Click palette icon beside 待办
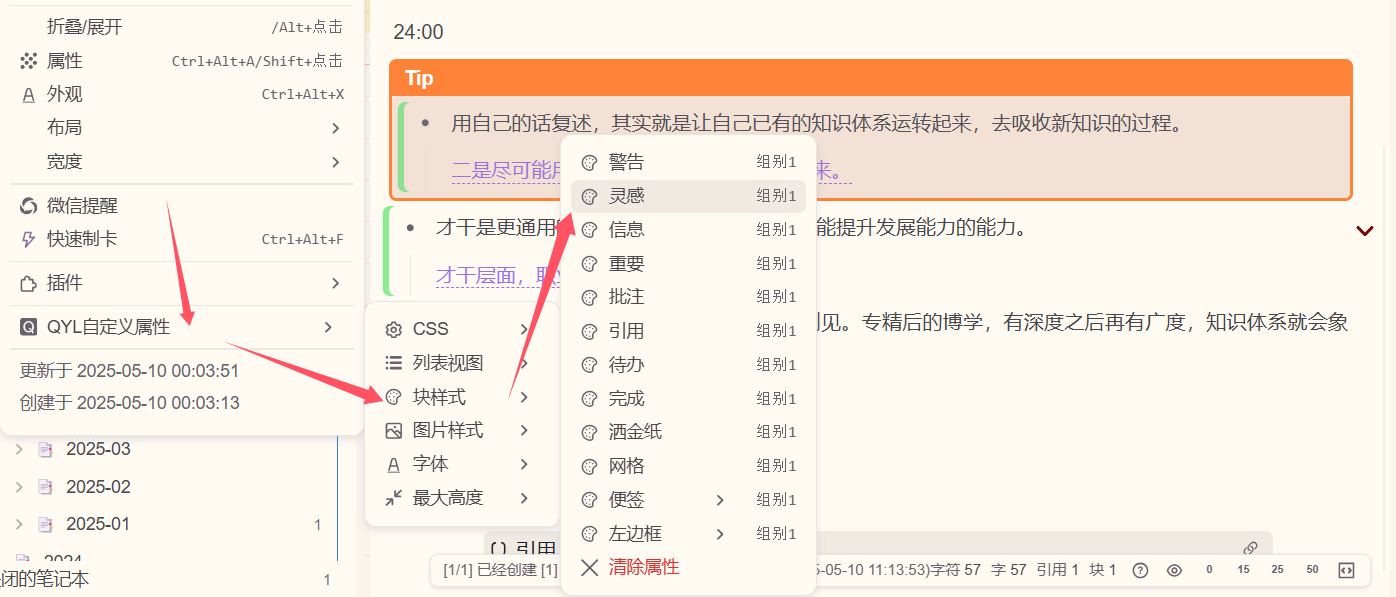This screenshot has height=597, width=1396. click(x=590, y=365)
